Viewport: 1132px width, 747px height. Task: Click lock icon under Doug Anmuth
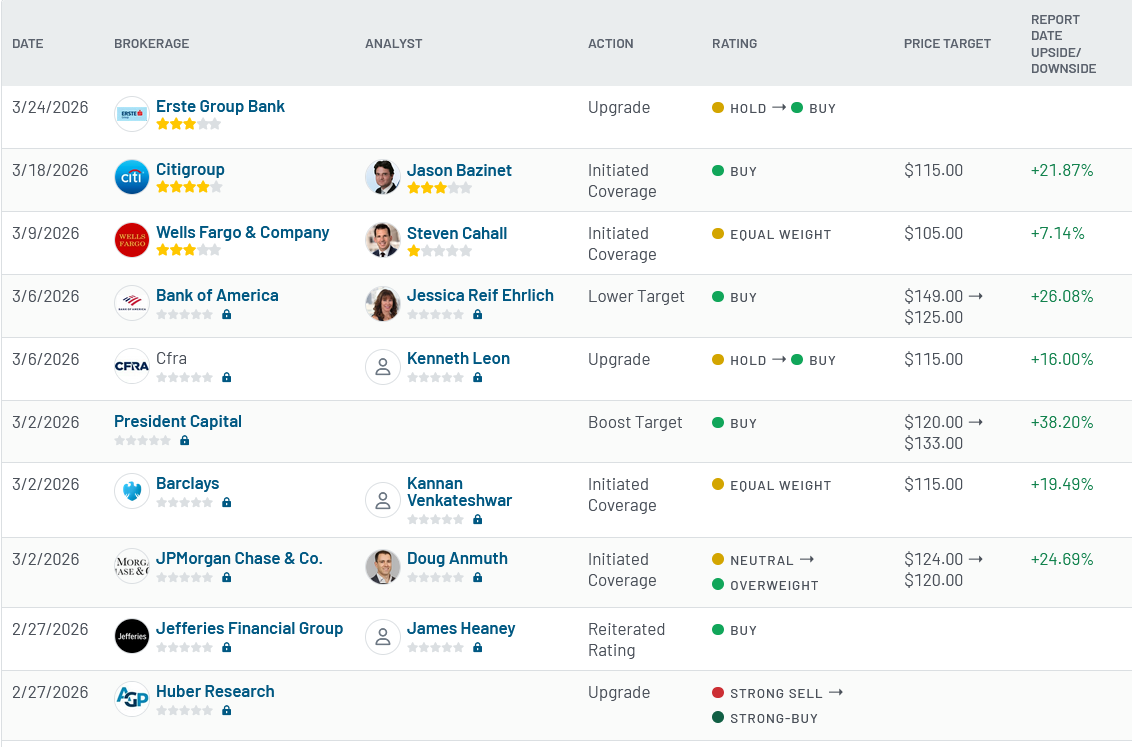(477, 577)
